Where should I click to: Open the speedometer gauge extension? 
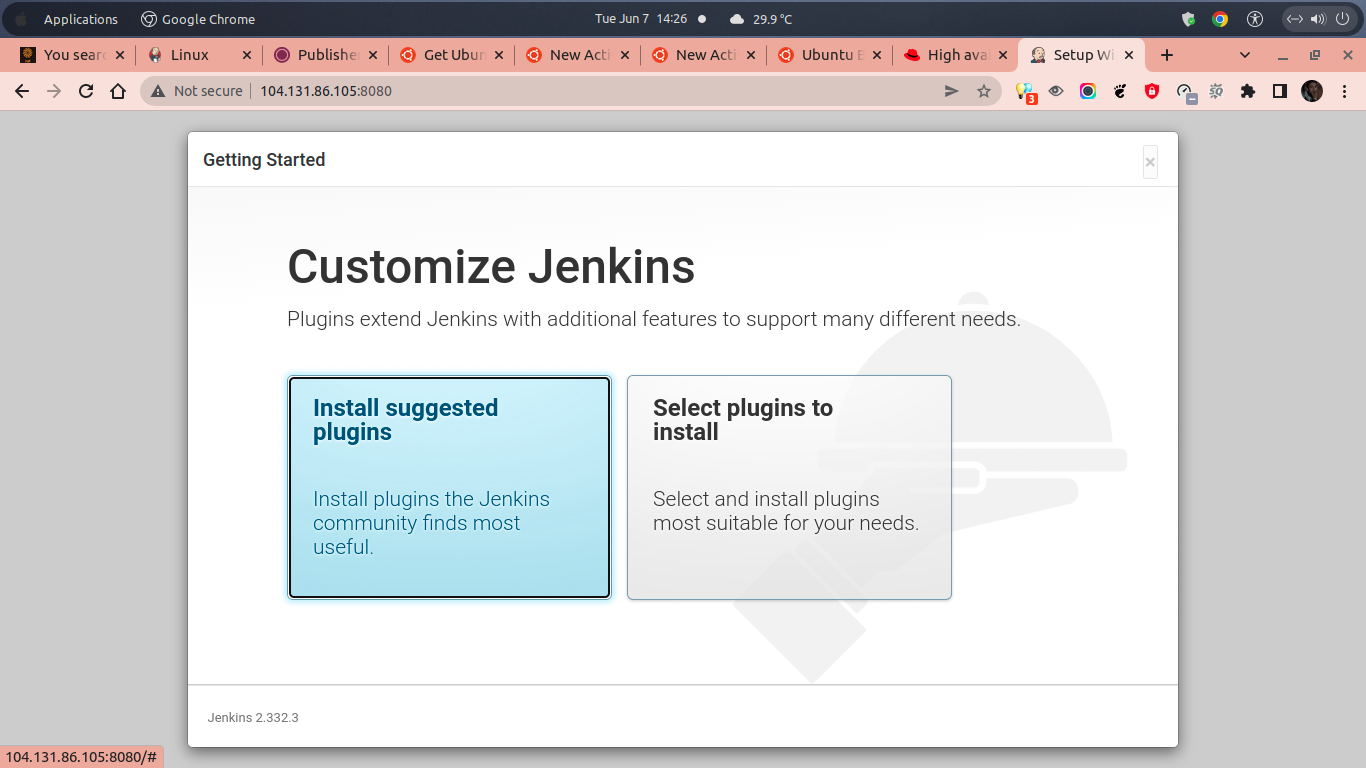point(1185,92)
